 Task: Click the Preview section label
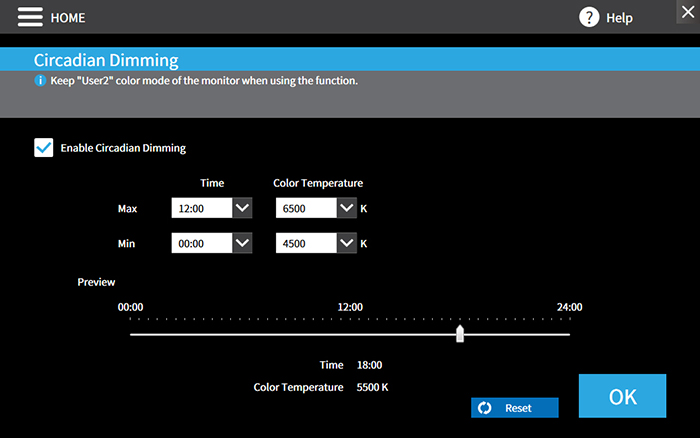click(96, 282)
